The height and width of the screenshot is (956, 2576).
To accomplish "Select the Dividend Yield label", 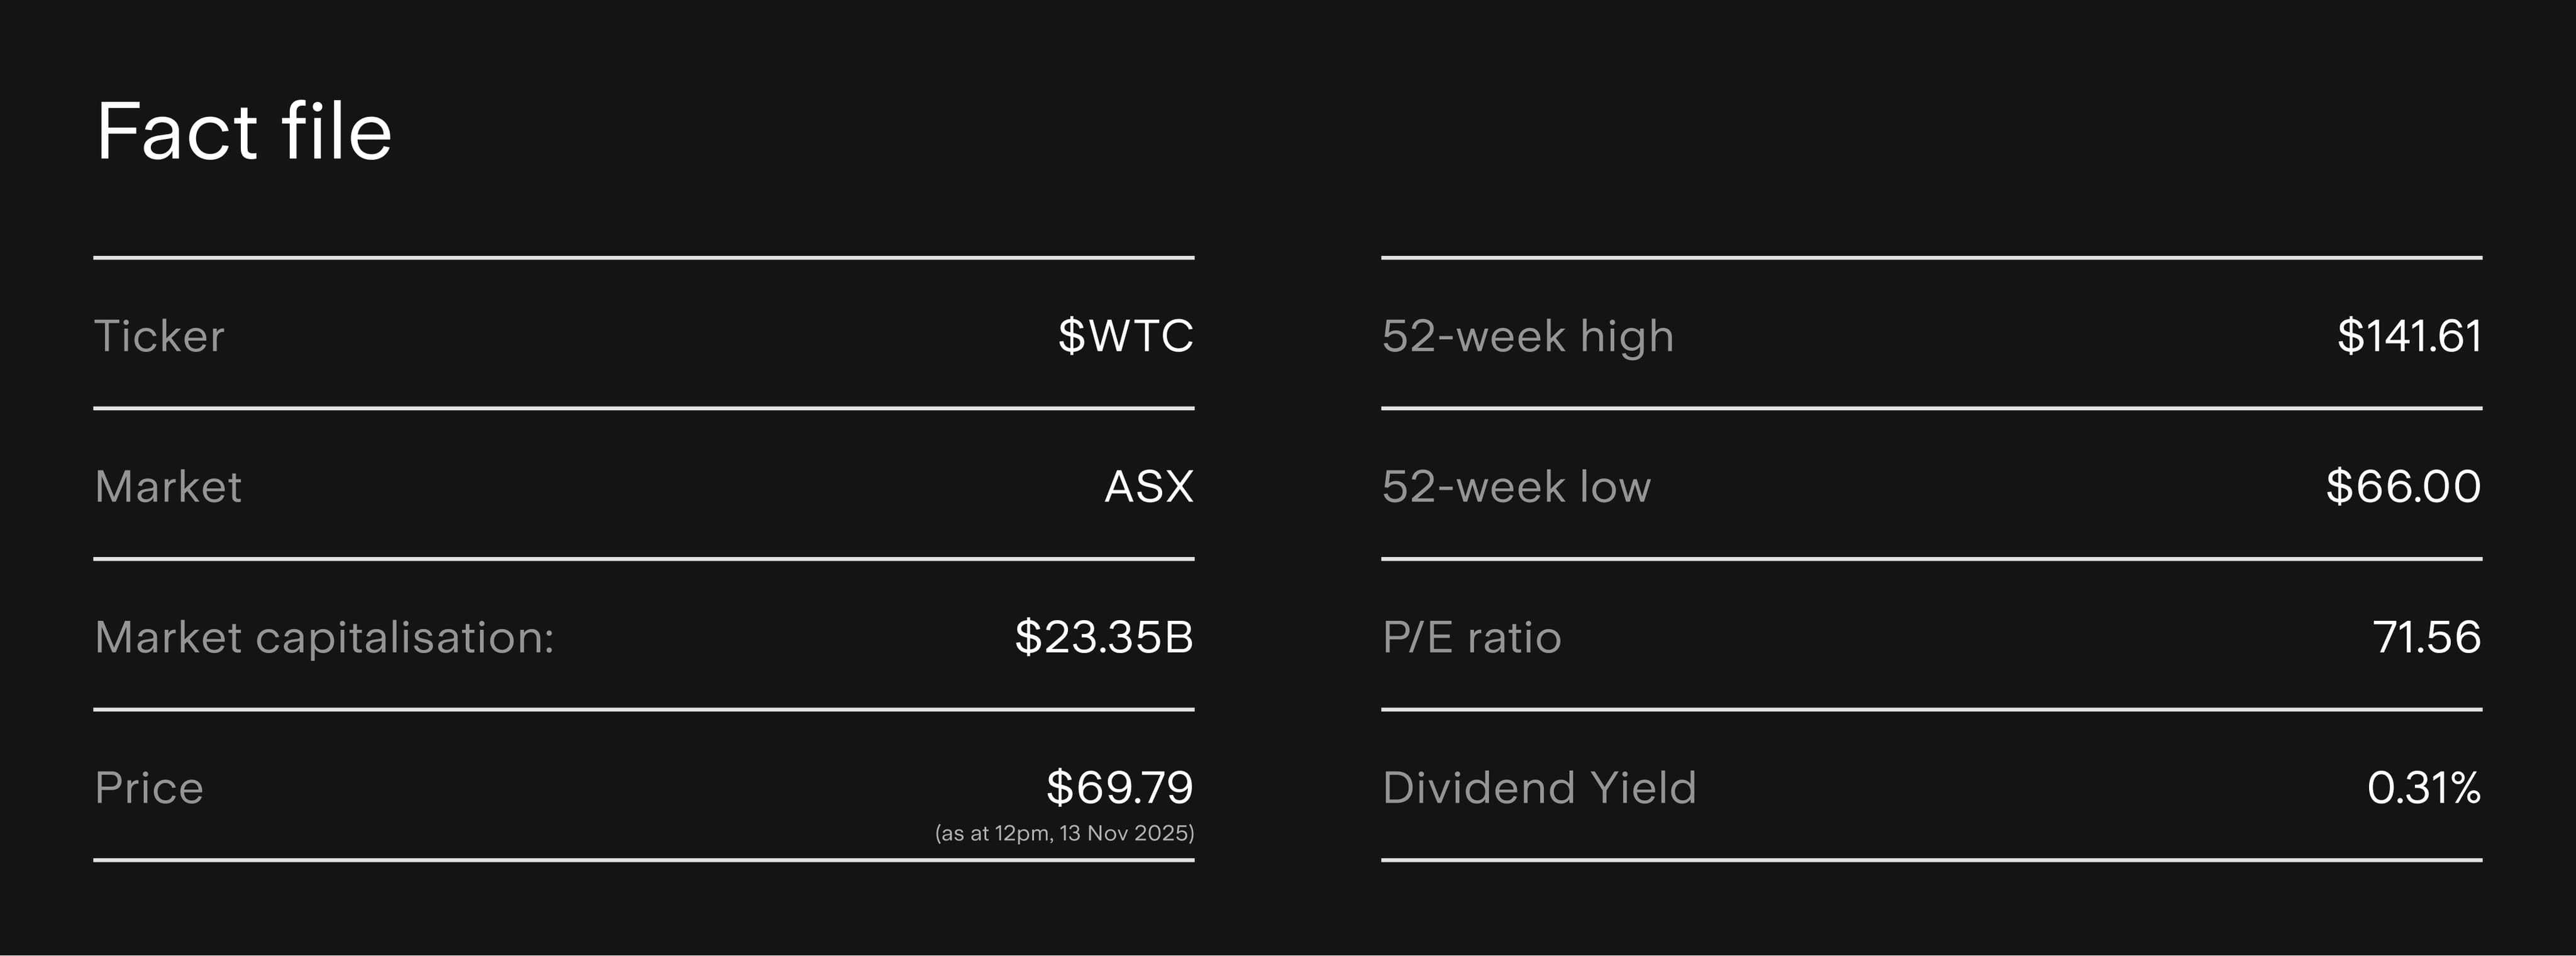I will (x=1539, y=788).
